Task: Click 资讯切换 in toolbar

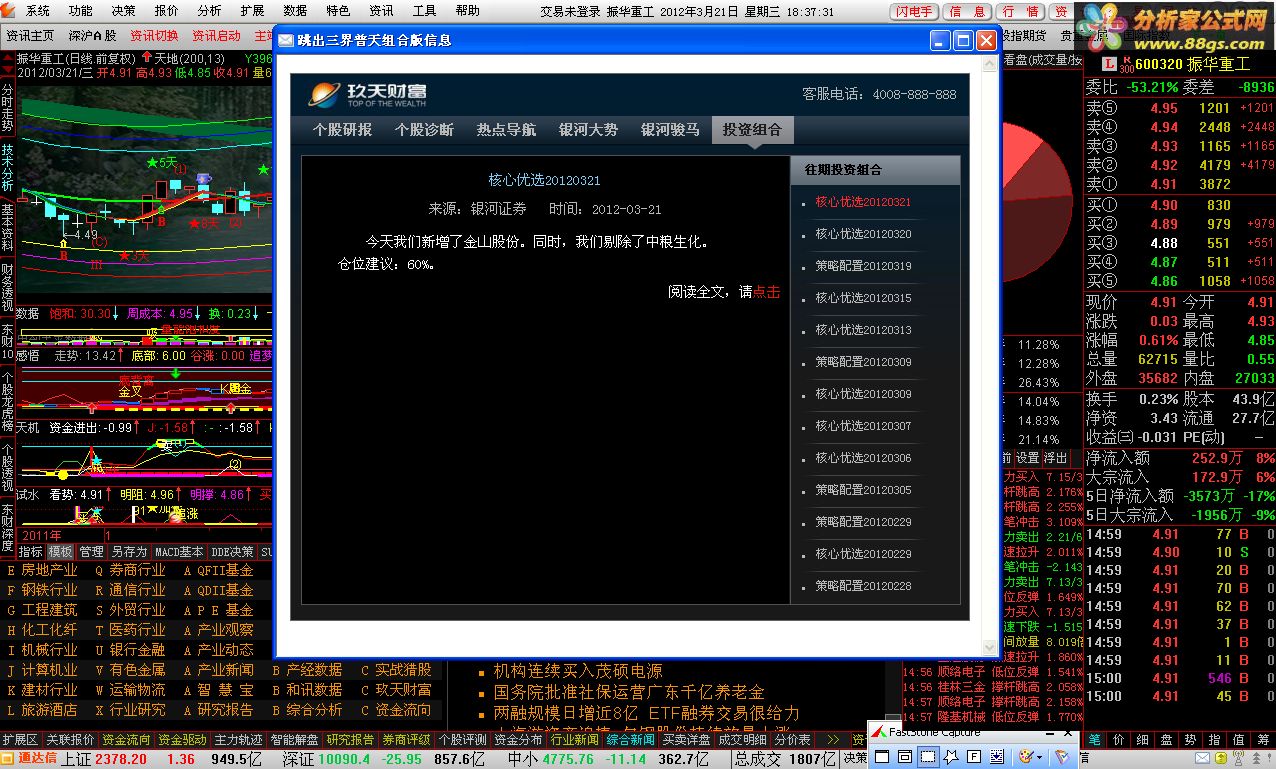Action: pyautogui.click(x=154, y=35)
